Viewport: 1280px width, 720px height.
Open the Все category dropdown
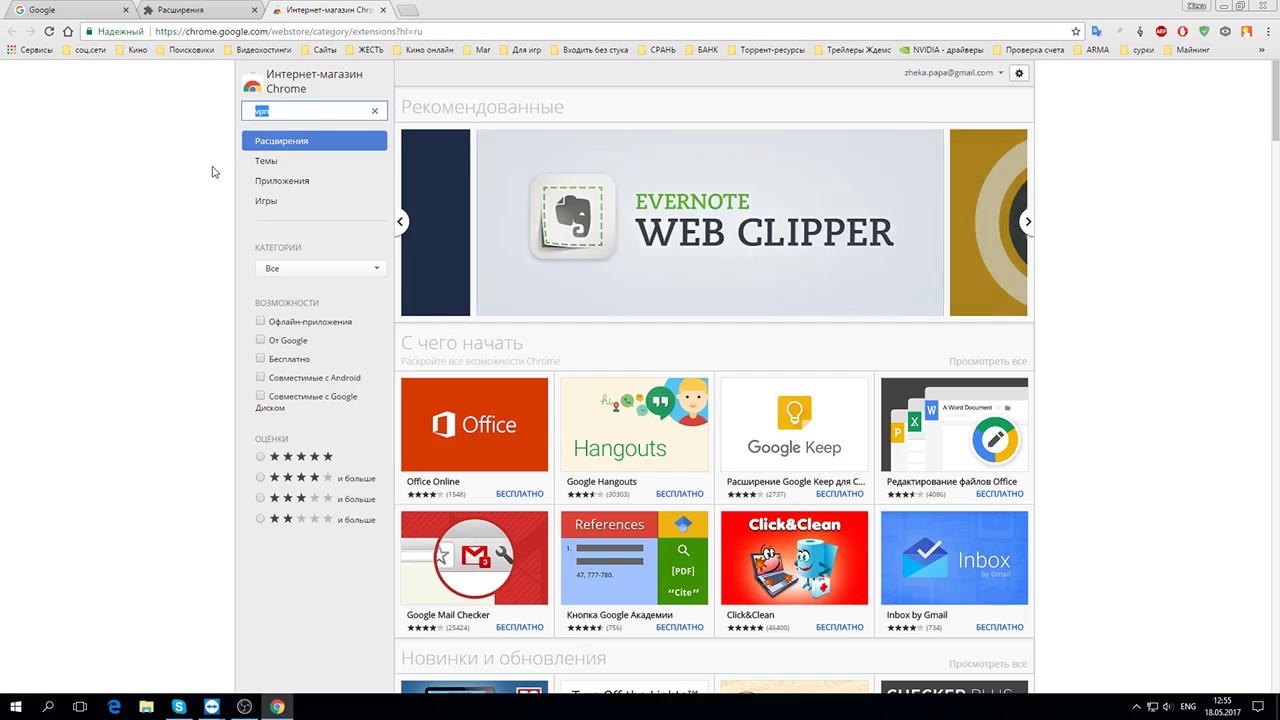320,268
